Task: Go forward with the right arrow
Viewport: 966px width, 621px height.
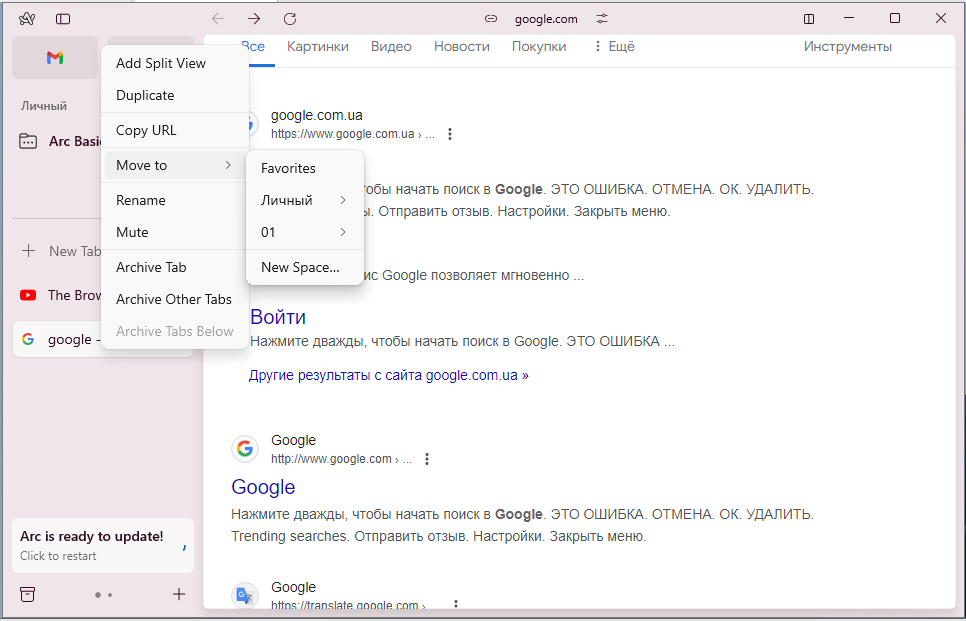Action: pos(254,19)
